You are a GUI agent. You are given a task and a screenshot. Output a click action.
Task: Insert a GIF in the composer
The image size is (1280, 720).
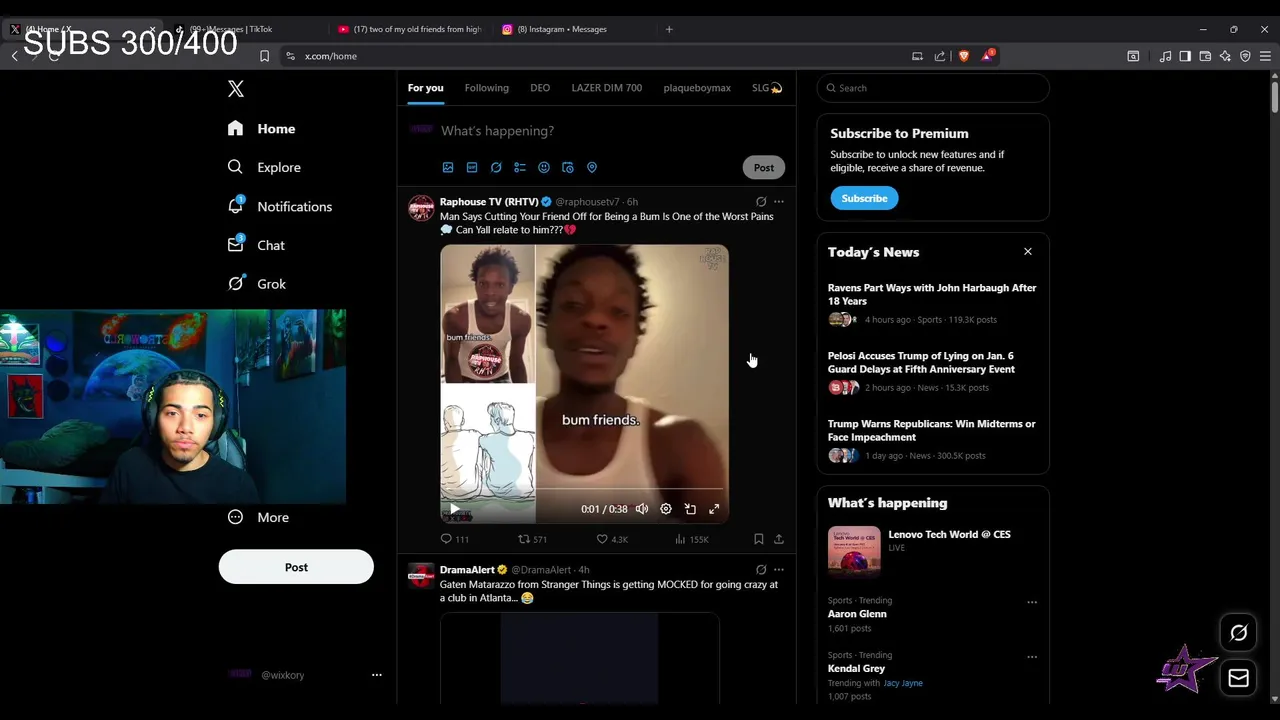[x=472, y=168]
